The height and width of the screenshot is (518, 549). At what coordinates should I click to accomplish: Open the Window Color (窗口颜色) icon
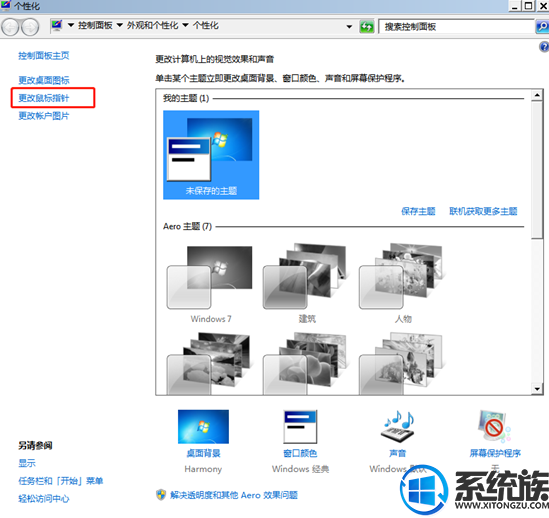tap(300, 427)
